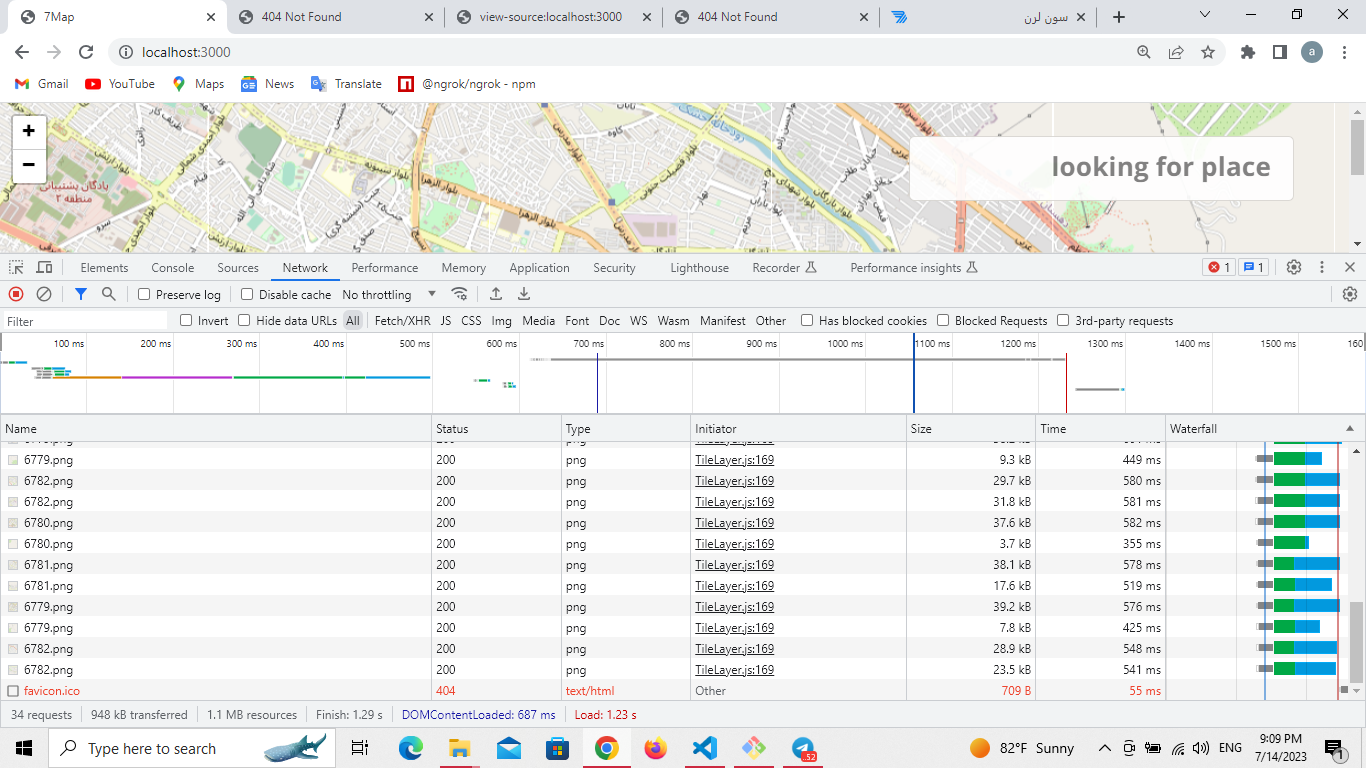Open the Chrome extensions puzzle icon

1248,52
